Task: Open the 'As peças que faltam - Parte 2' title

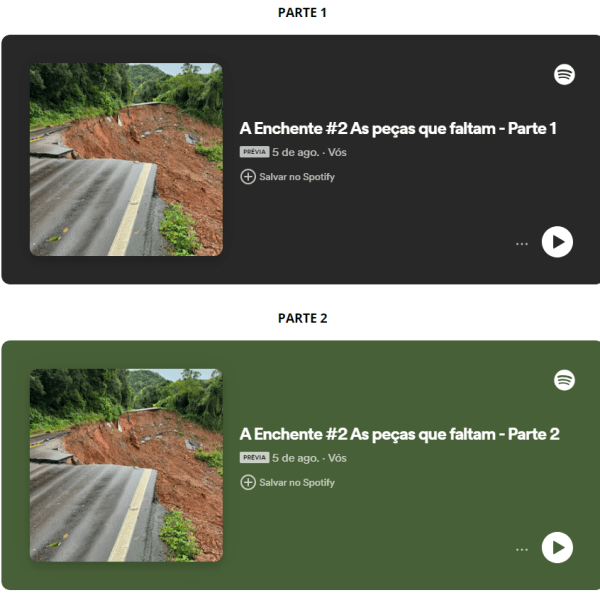Action: pos(399,434)
